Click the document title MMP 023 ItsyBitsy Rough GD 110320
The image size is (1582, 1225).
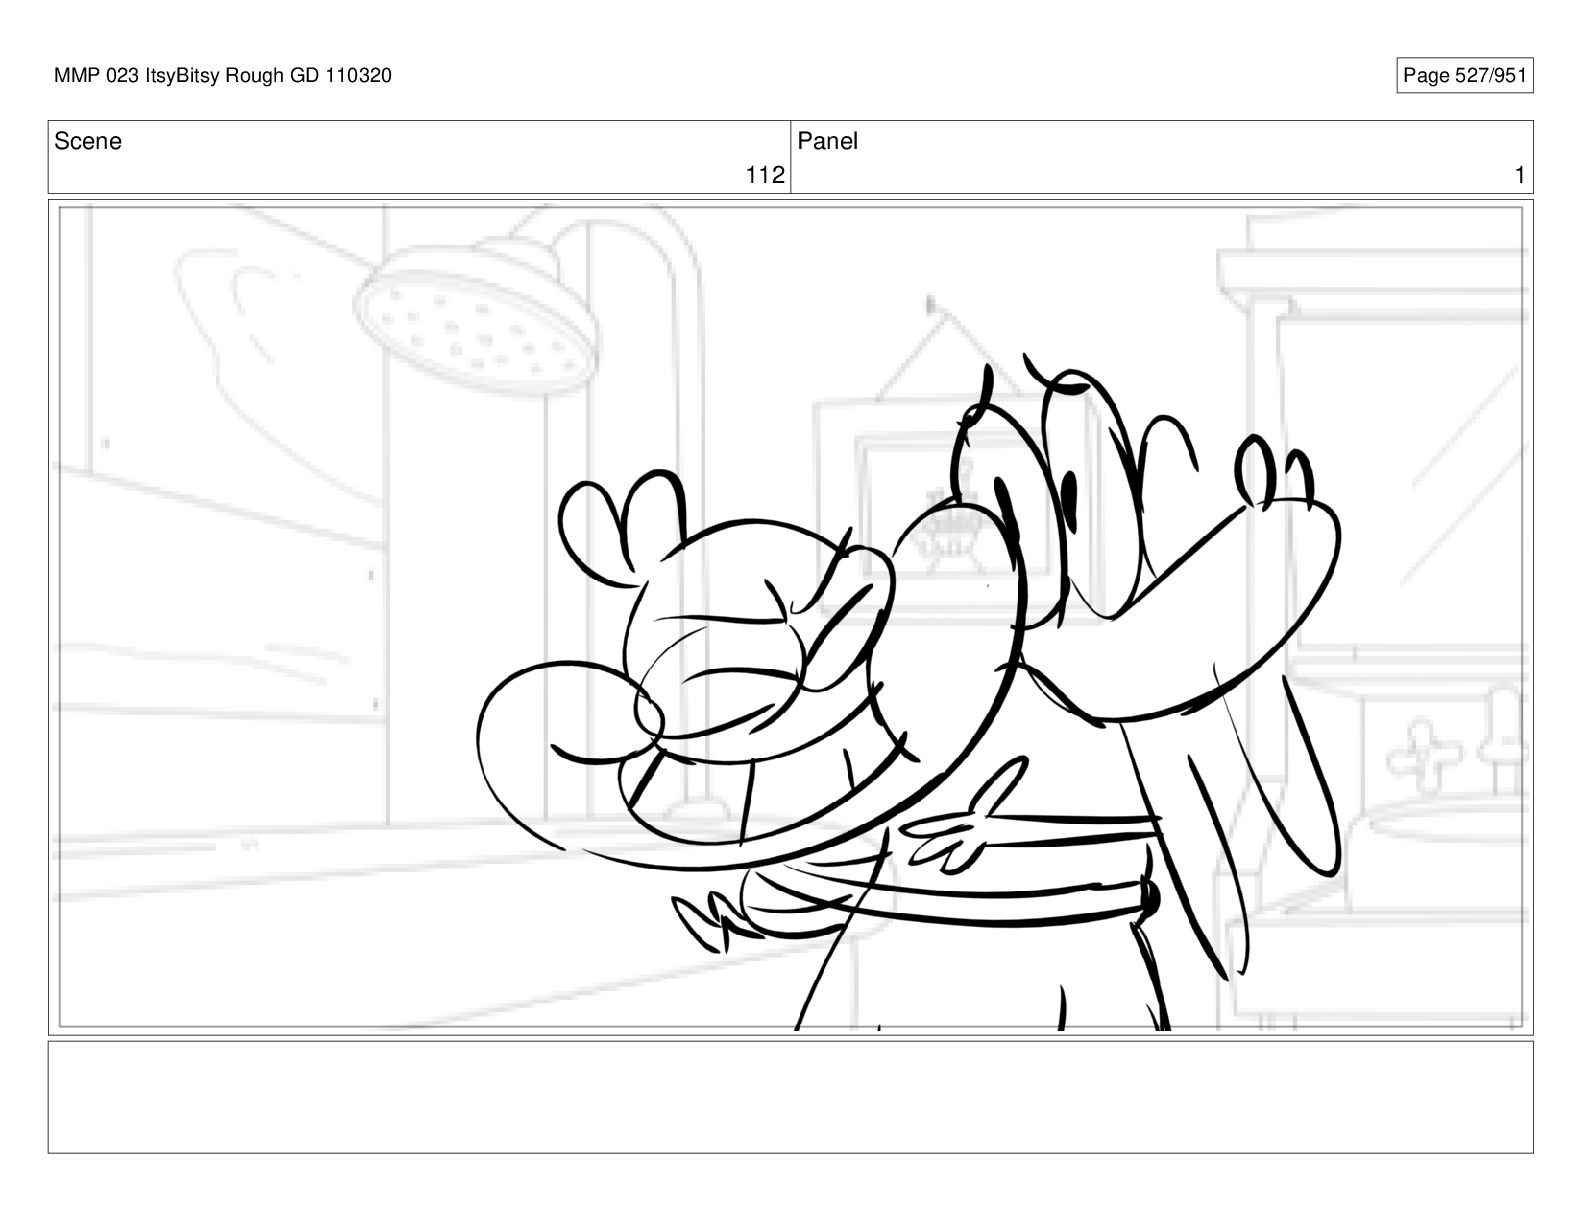(x=223, y=76)
